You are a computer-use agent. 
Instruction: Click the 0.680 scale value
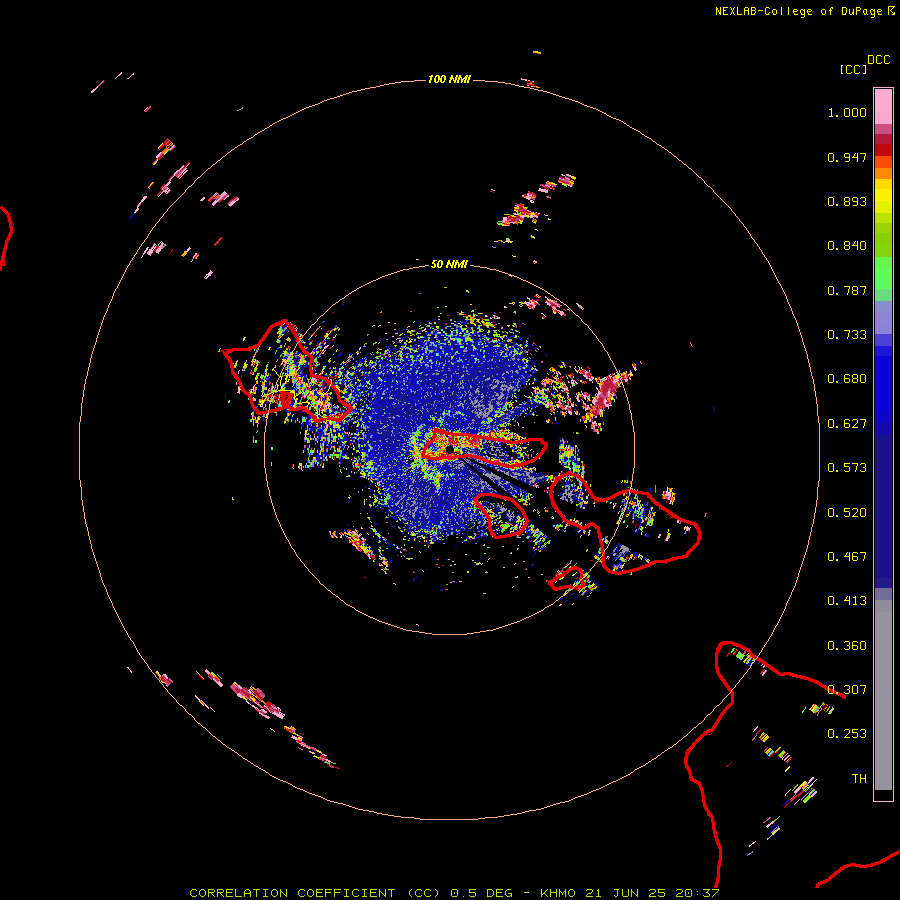pyautogui.click(x=847, y=379)
